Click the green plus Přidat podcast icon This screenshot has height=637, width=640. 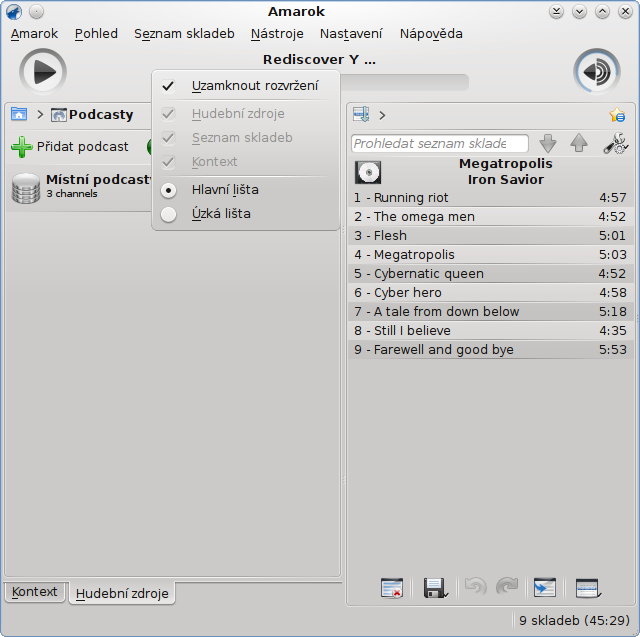(22, 146)
